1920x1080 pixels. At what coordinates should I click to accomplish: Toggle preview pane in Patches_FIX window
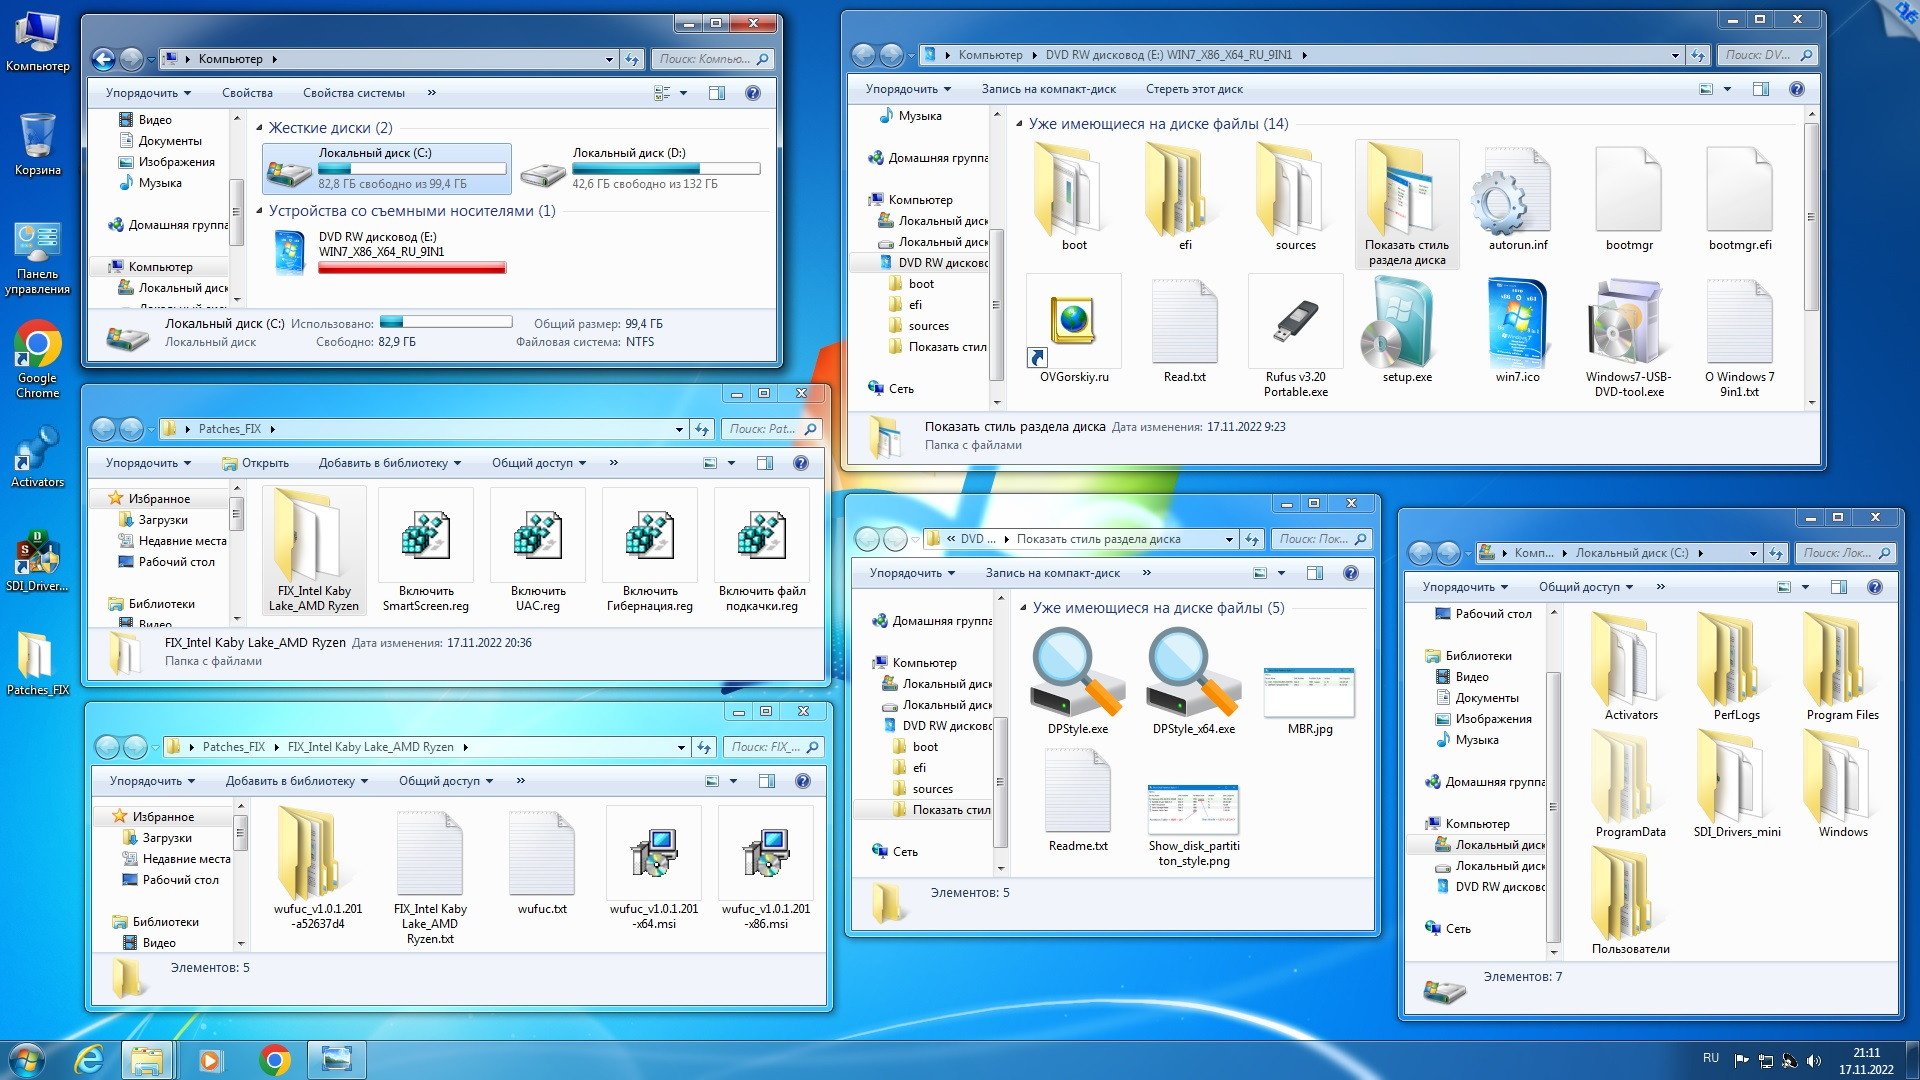[766, 462]
